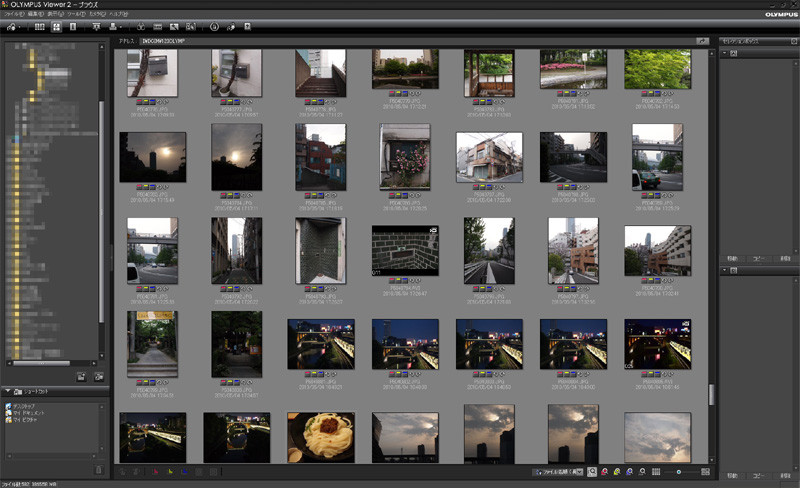Viewport: 800px width, 488px height.
Task: Click the address path input field
Action: pos(416,41)
